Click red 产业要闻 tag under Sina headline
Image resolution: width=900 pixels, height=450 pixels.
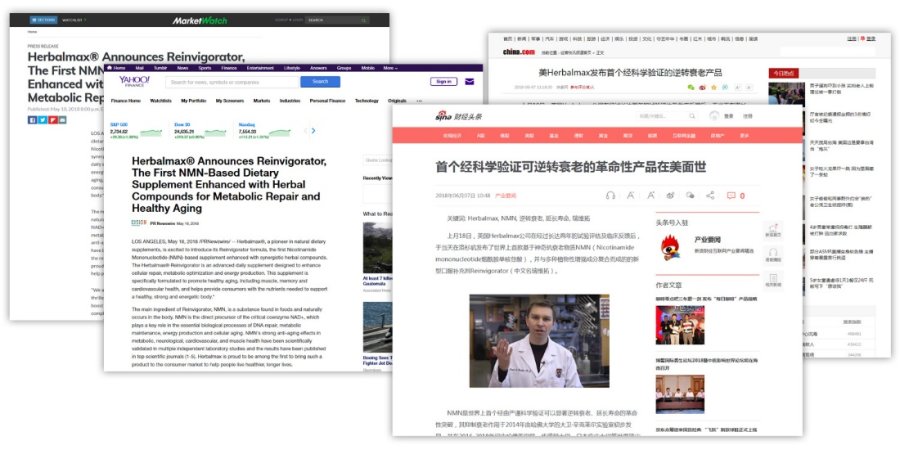[506, 196]
